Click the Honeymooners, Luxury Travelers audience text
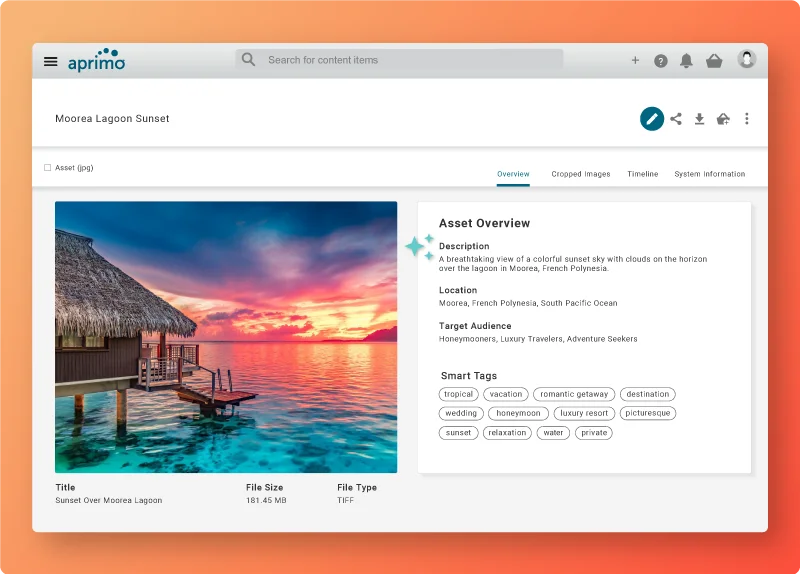This screenshot has width=800, height=574. [x=538, y=339]
